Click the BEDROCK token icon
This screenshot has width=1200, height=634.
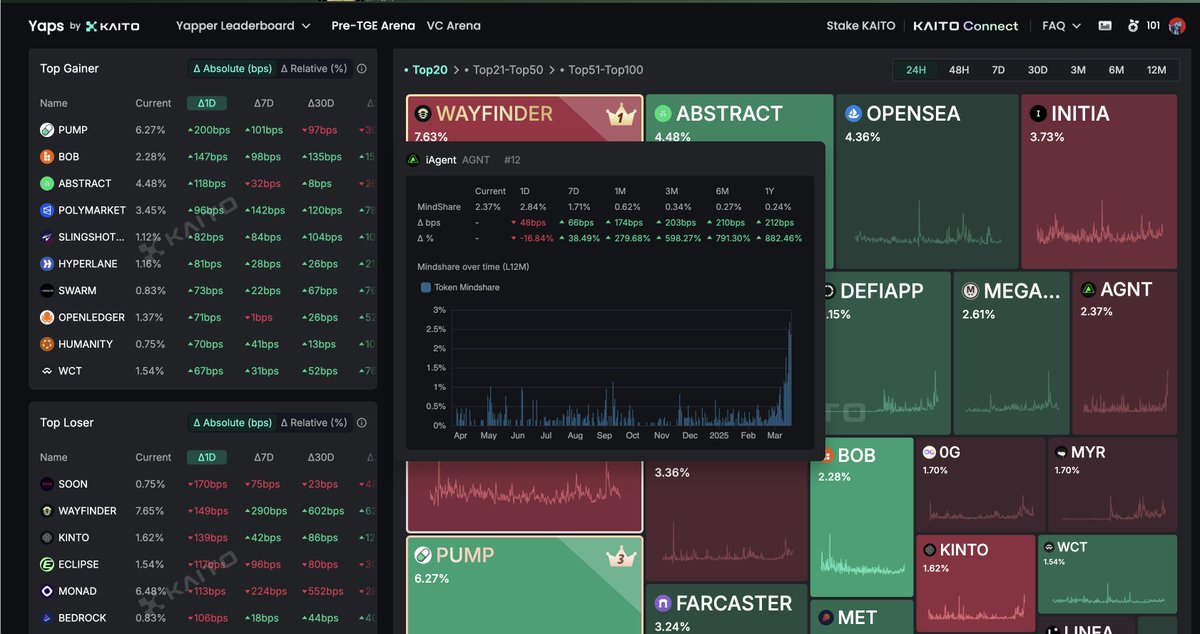(x=47, y=618)
